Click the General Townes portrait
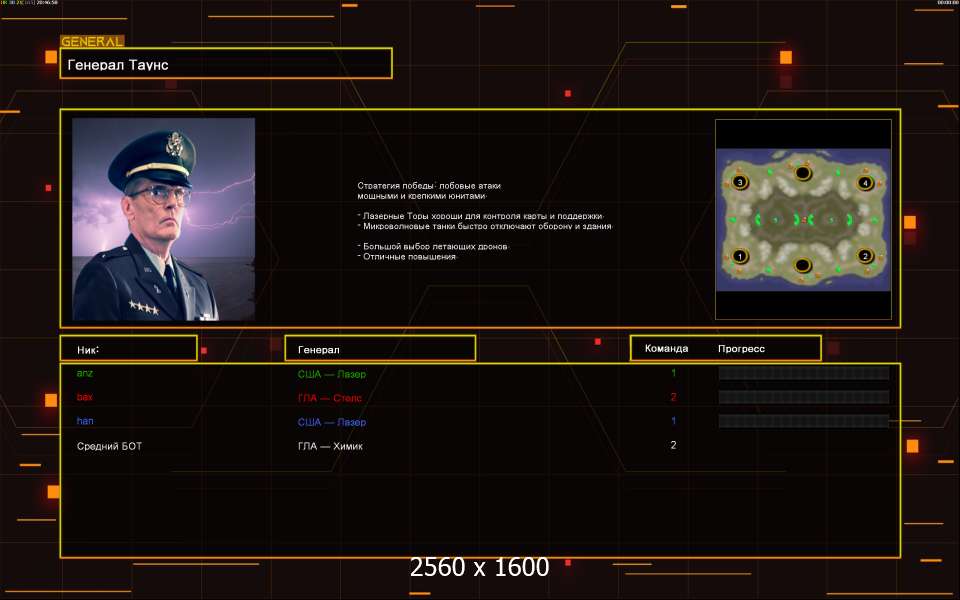This screenshot has height=600, width=960. 164,219
